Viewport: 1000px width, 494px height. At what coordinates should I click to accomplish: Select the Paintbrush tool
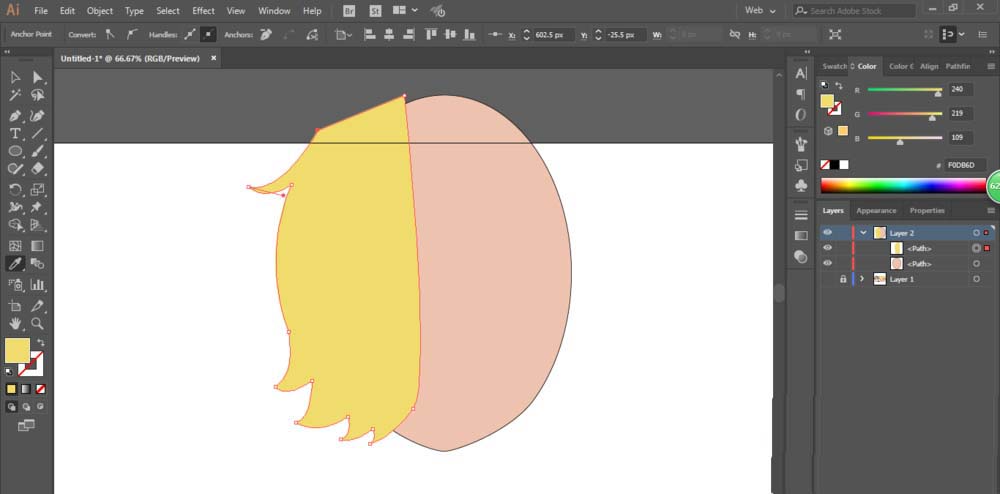(38, 151)
